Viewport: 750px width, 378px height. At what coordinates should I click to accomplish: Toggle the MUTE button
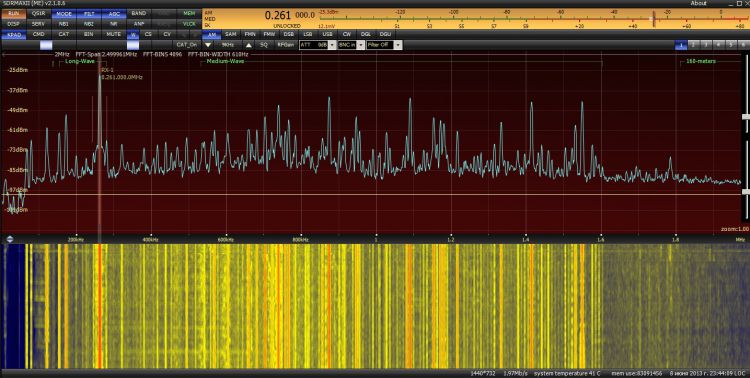[x=114, y=34]
